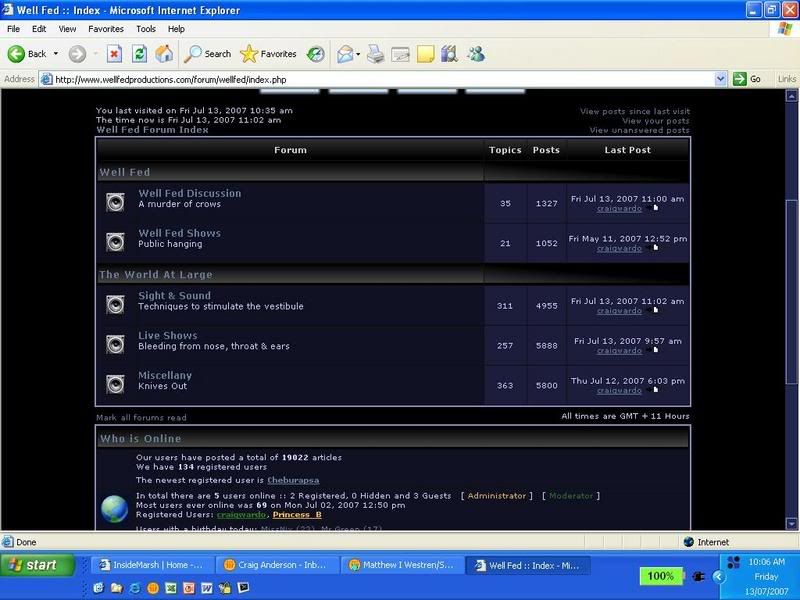
Task: Open the View menu
Action: pyautogui.click(x=67, y=29)
